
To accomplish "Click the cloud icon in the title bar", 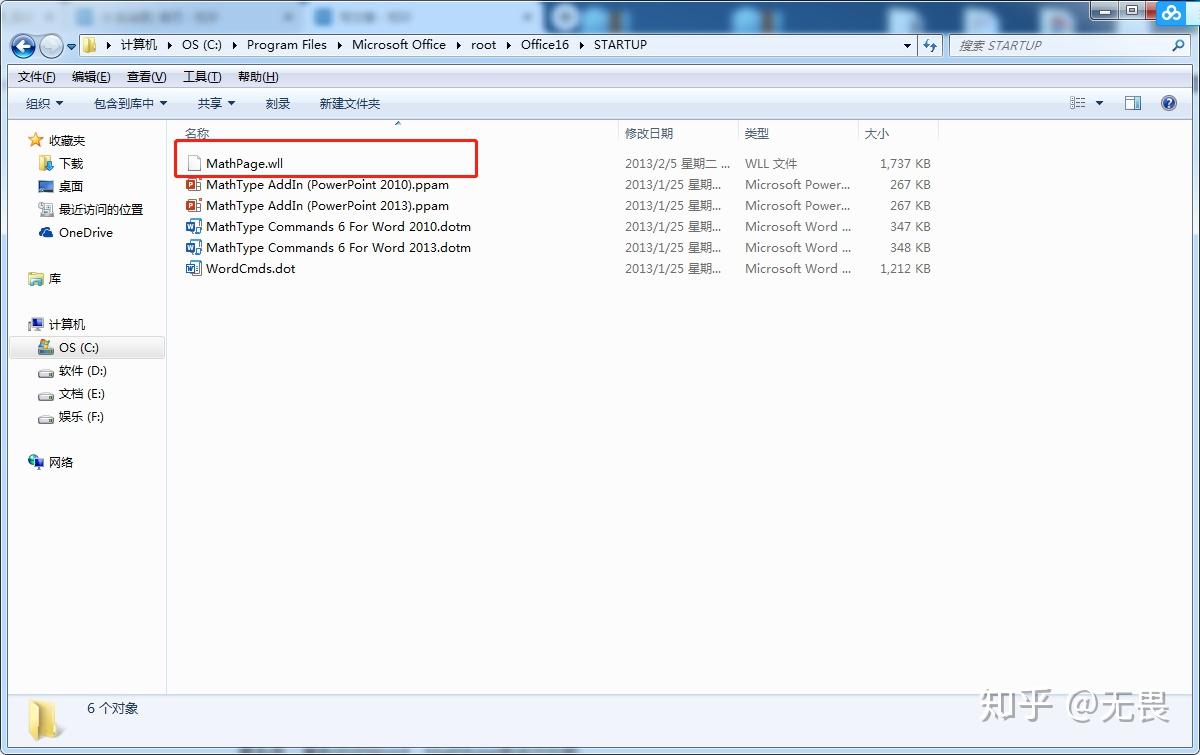I will [1170, 12].
